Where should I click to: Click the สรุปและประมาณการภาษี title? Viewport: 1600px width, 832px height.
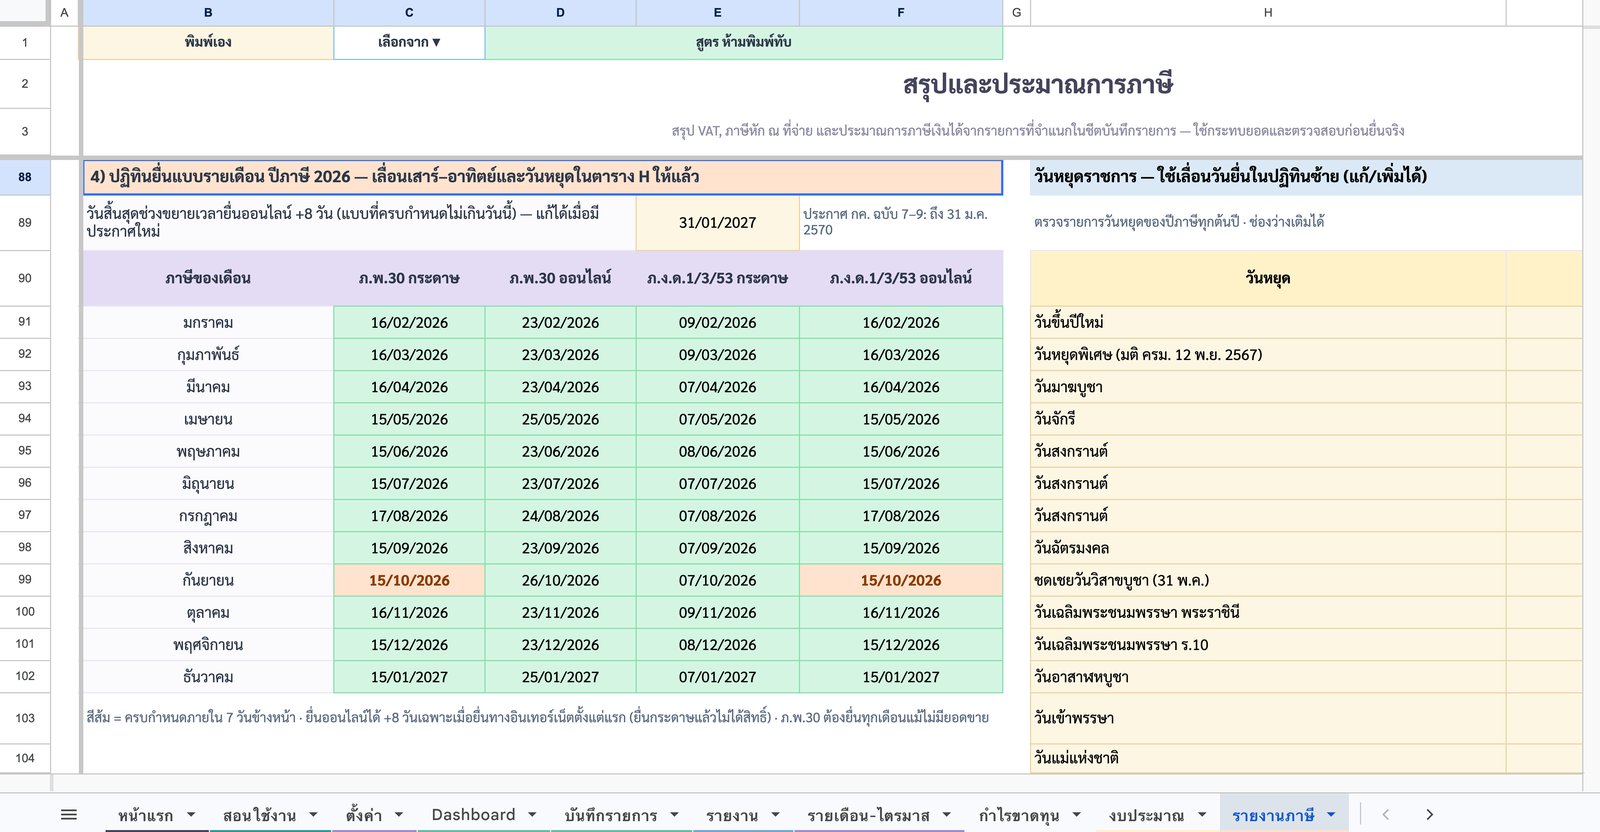[x=1038, y=84]
